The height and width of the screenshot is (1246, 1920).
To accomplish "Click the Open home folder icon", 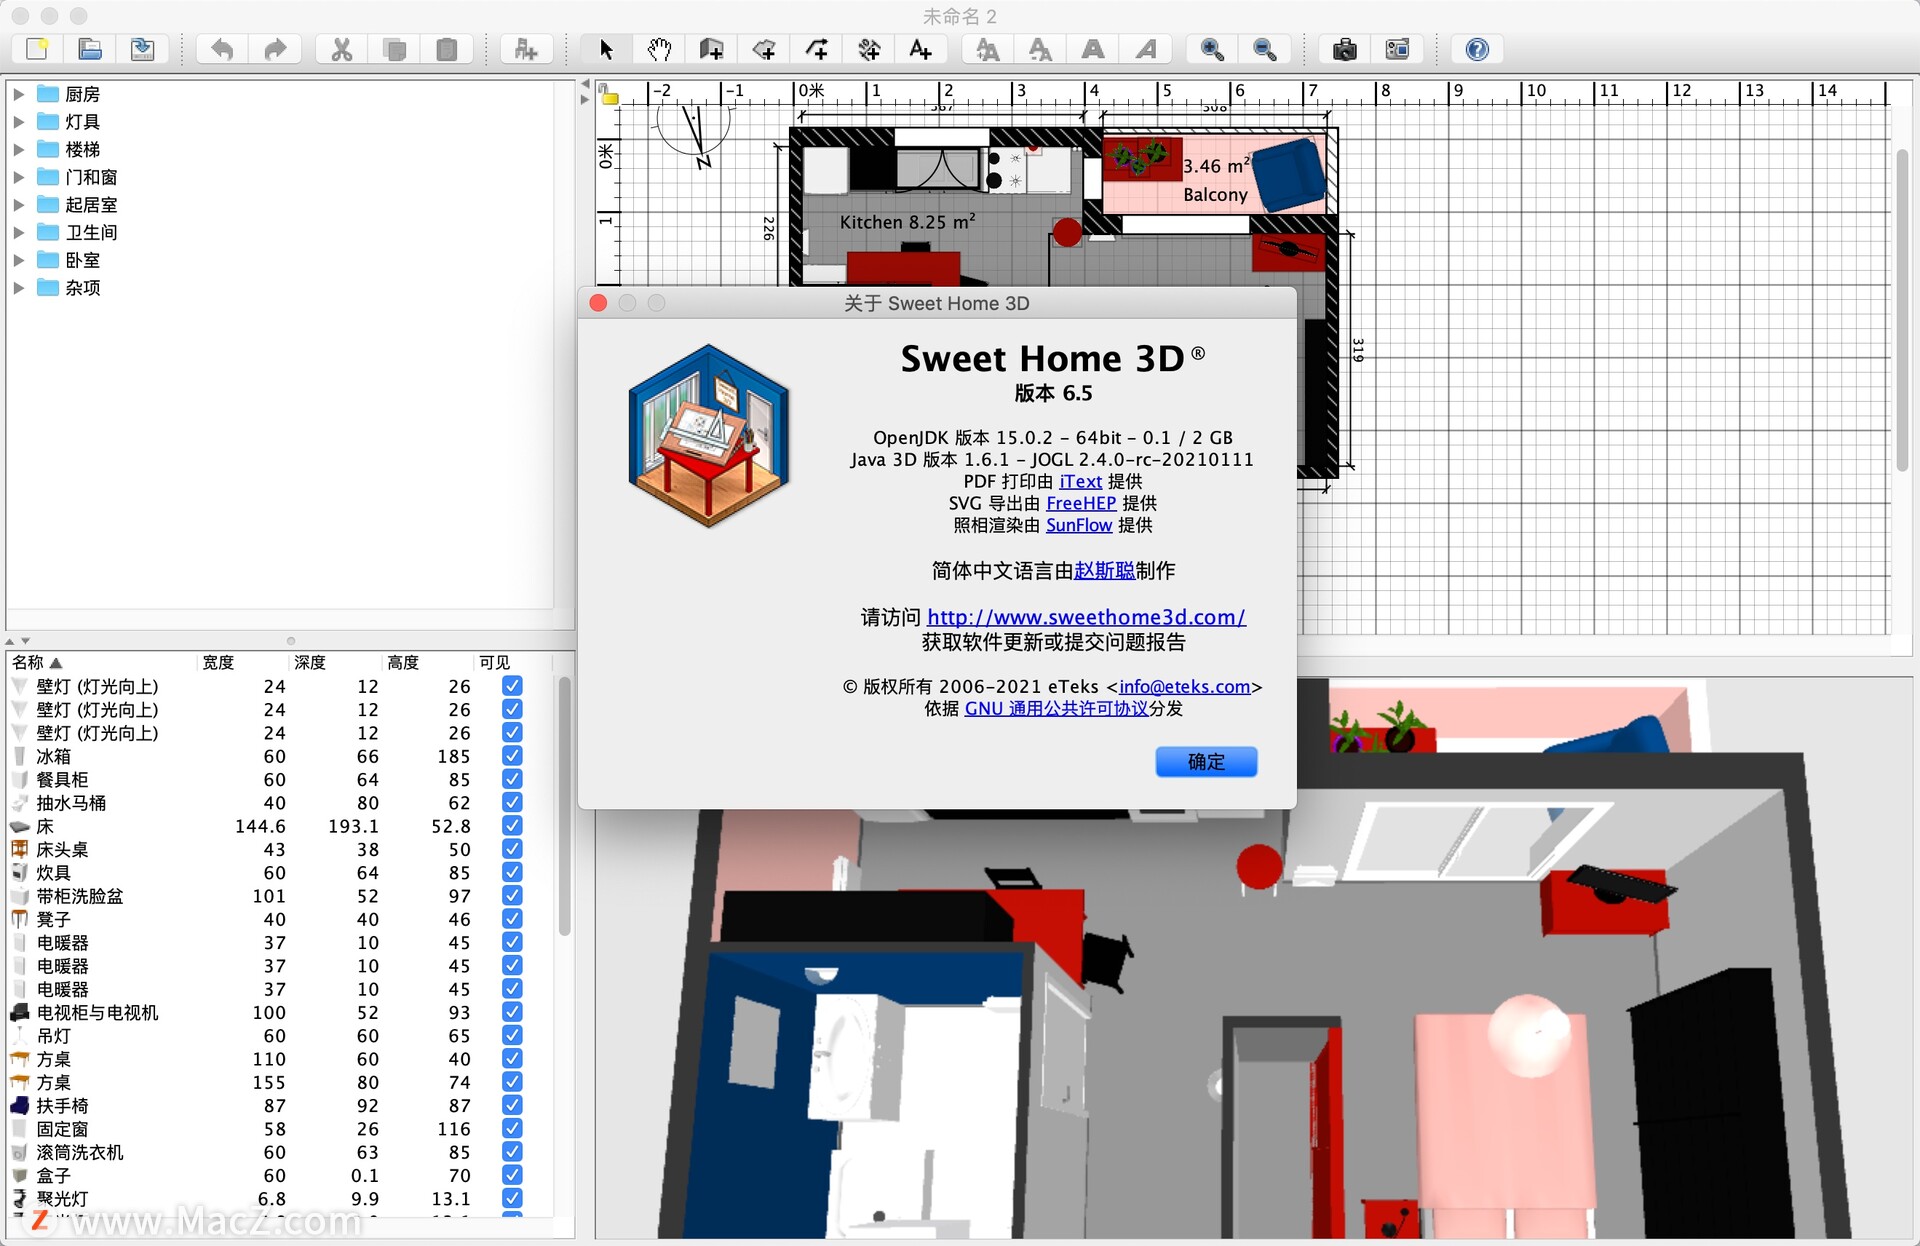I will 90,49.
